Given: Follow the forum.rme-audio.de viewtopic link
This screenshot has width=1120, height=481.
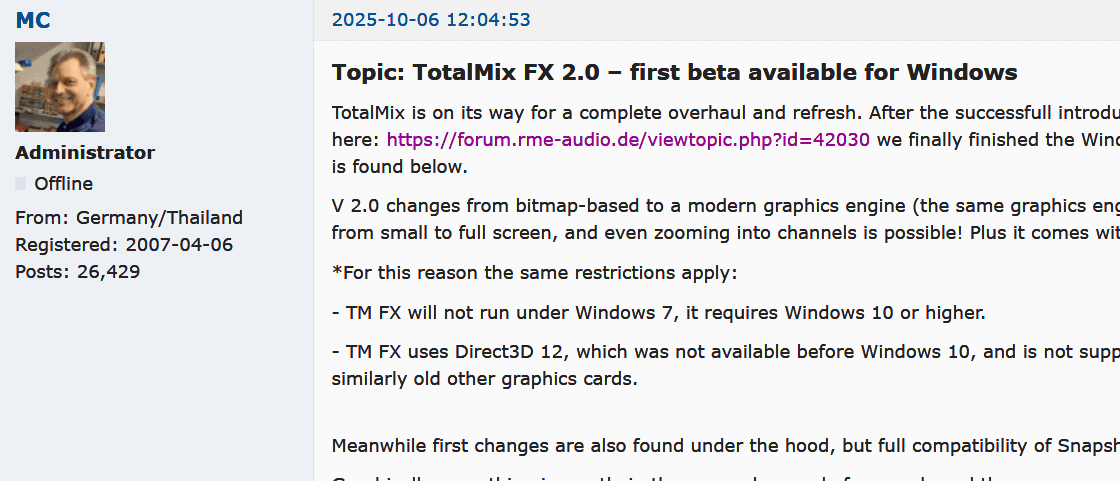Looking at the screenshot, I should click(x=628, y=140).
